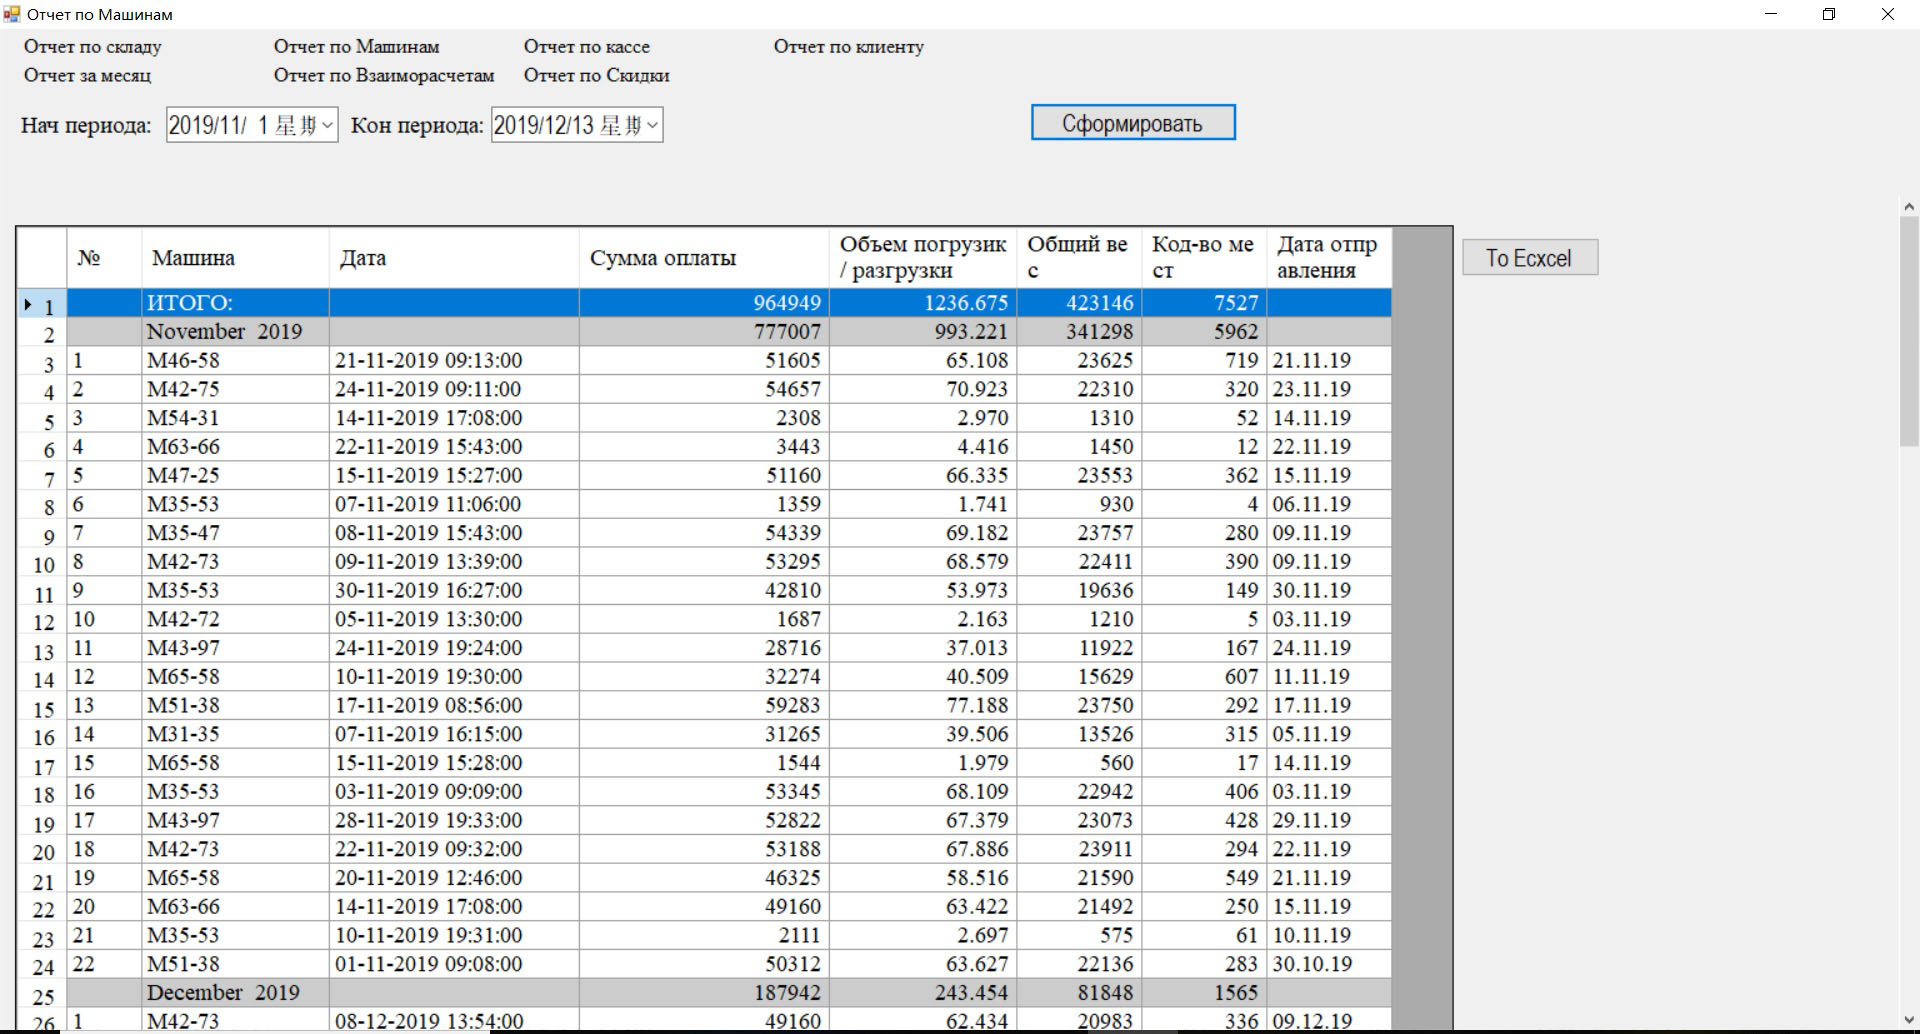The width and height of the screenshot is (1920, 1034).
Task: Open the 'Отчет по кассе' menu
Action: (x=586, y=47)
